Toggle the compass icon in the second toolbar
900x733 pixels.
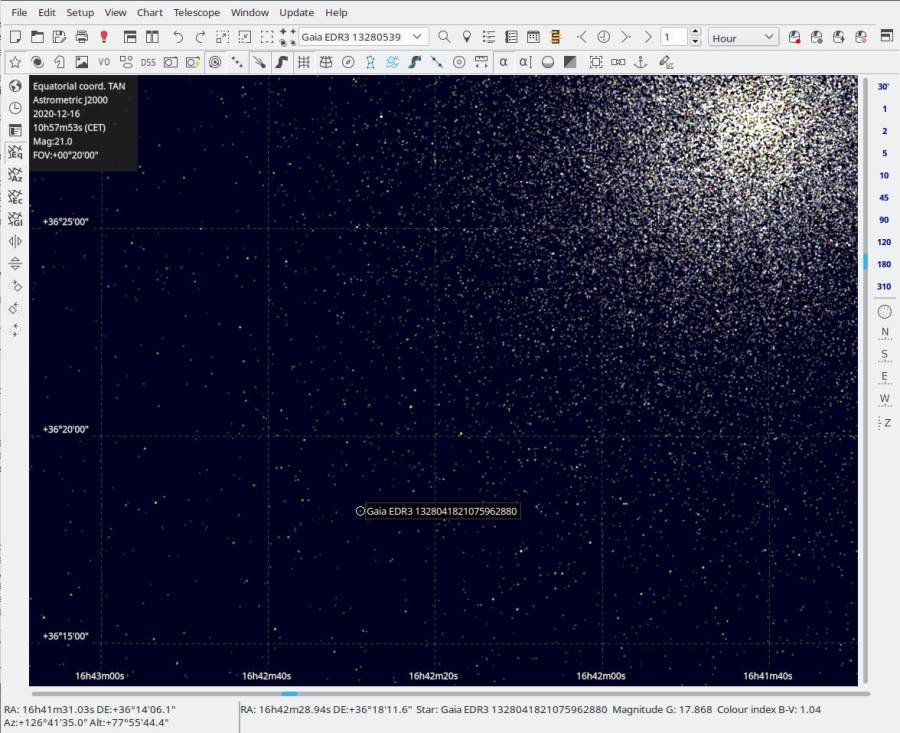tap(348, 62)
